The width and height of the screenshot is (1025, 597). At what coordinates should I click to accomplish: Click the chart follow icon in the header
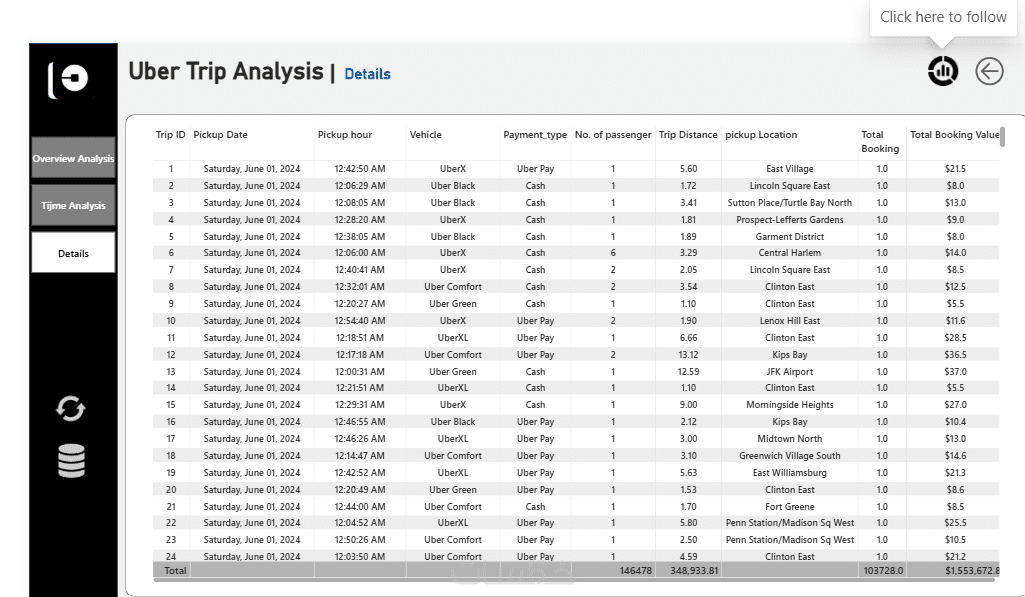[x=943, y=71]
